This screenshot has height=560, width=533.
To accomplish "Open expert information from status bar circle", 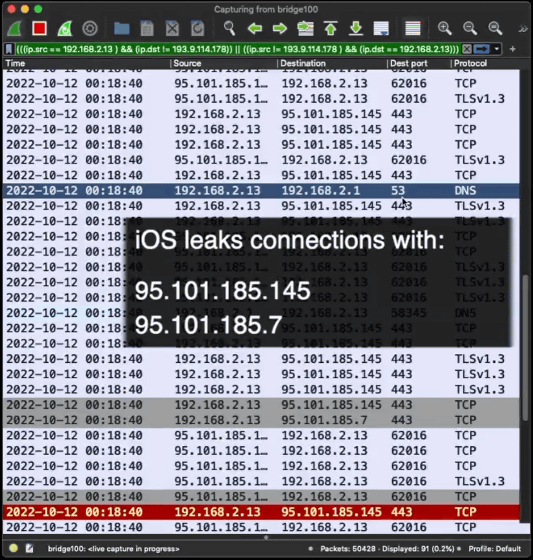I will point(14,549).
